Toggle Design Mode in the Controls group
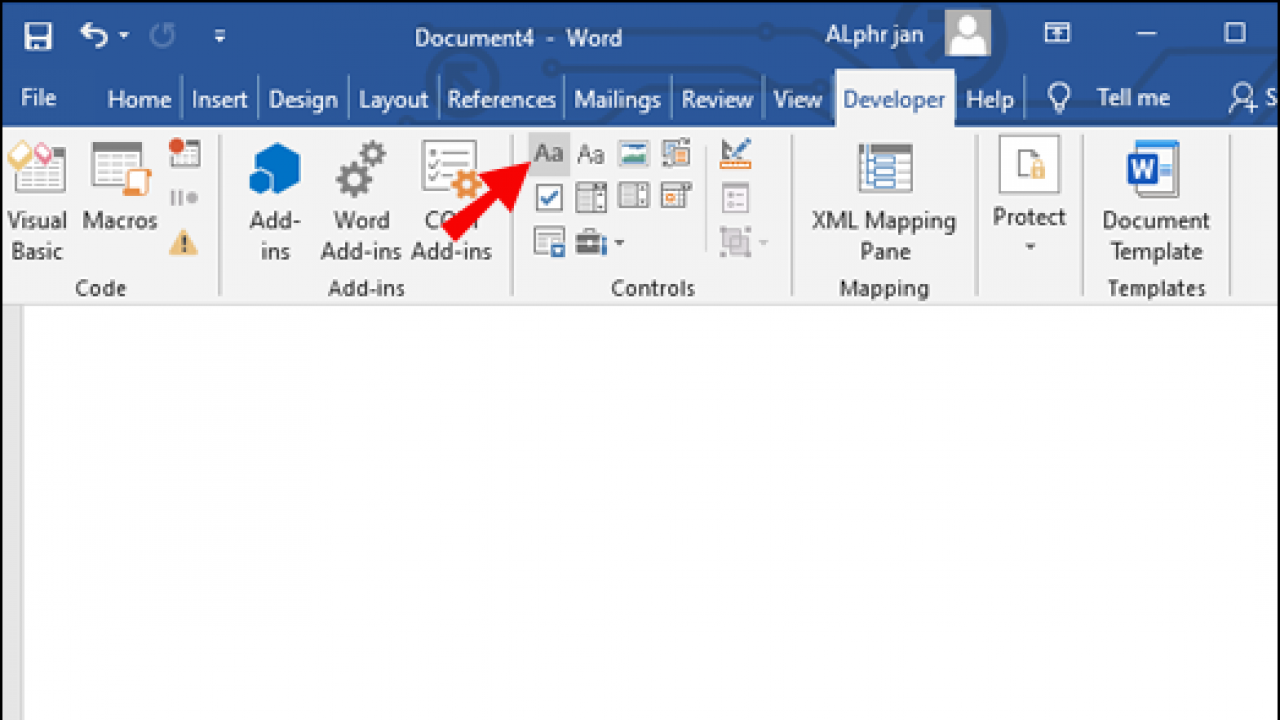 (x=735, y=152)
